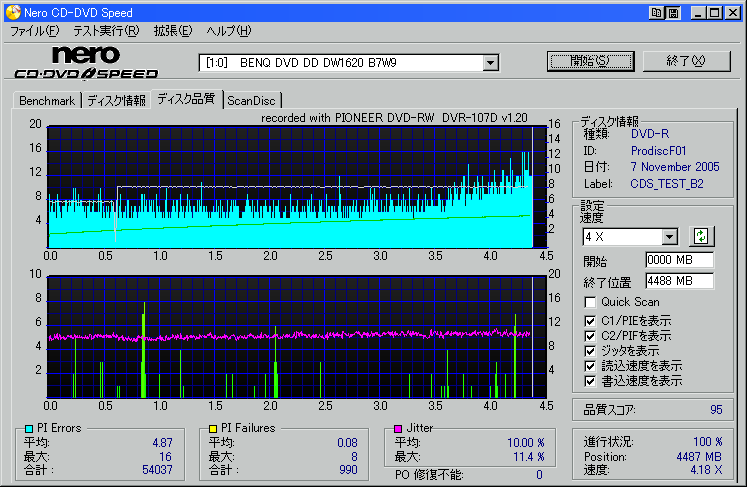Click the yellow PI Failures color swatch
Screen dimensions: 747x487
point(213,428)
